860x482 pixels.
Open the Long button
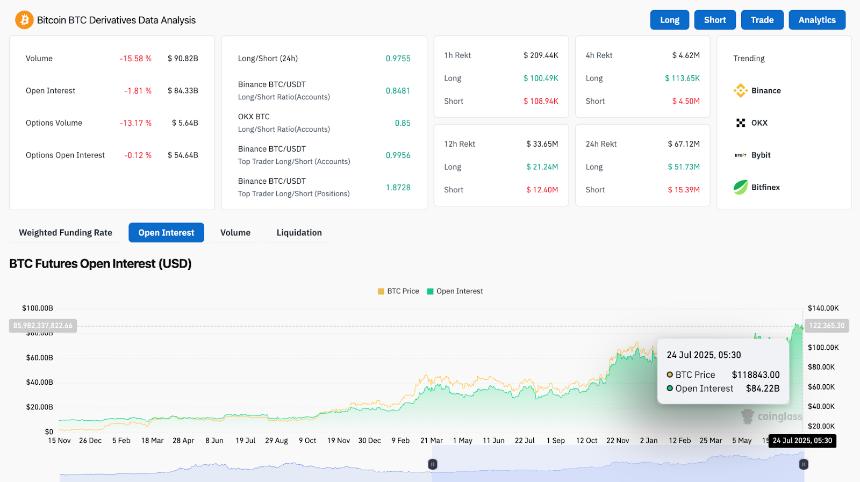(x=669, y=20)
